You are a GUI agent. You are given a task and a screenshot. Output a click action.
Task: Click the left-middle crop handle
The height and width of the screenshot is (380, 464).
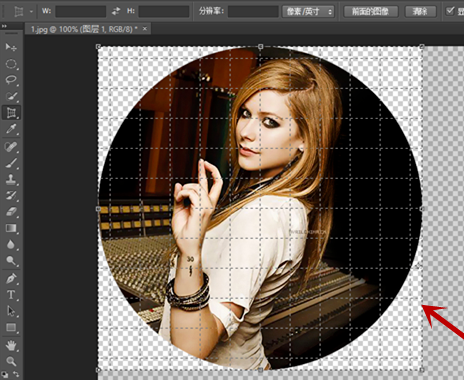tap(98, 209)
